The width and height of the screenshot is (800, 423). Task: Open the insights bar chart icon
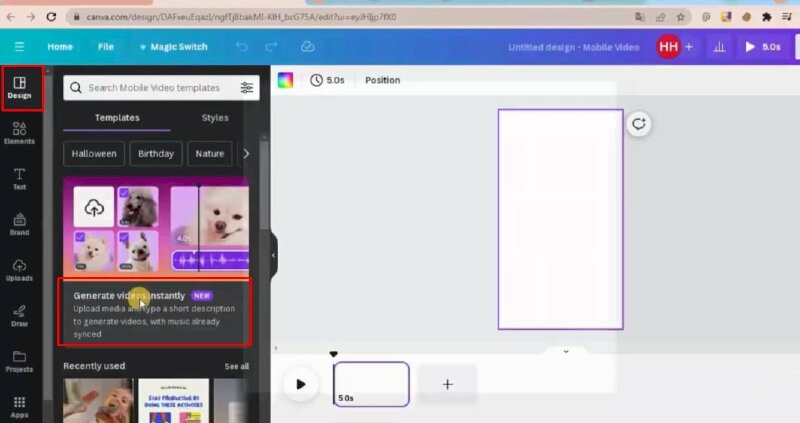point(719,47)
